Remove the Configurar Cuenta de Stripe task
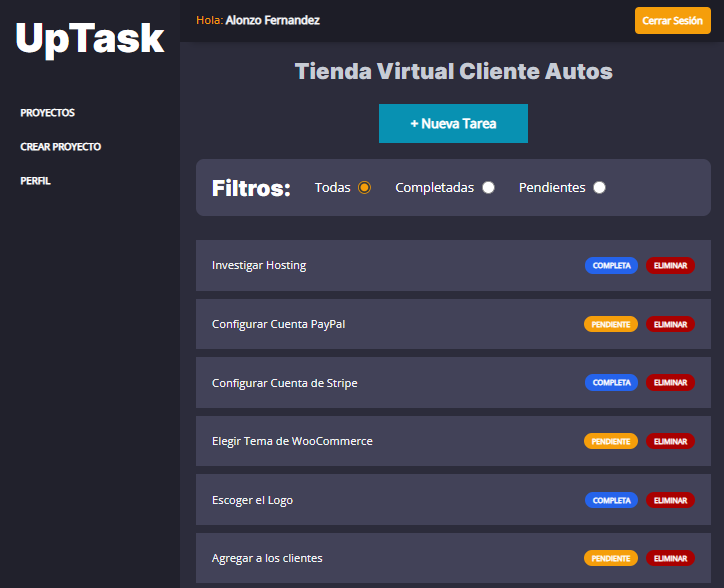Image resolution: width=724 pixels, height=588 pixels. click(670, 383)
